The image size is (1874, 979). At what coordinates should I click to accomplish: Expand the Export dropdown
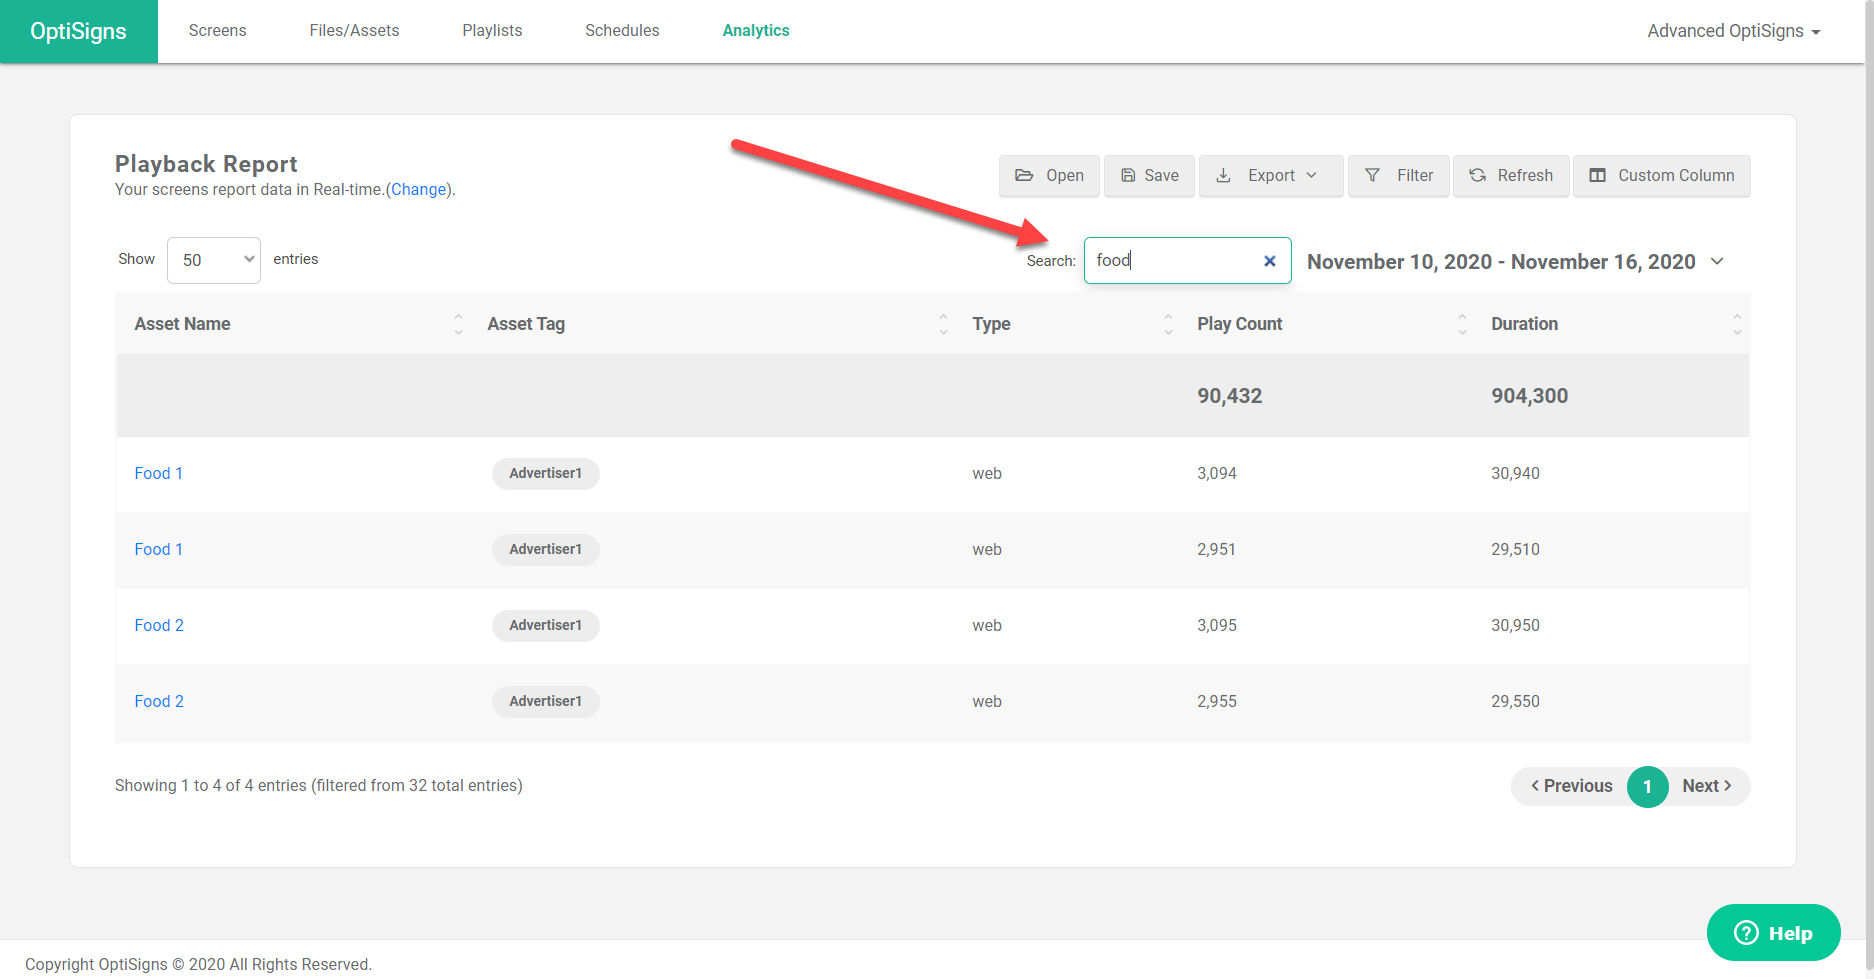[x=1271, y=176]
